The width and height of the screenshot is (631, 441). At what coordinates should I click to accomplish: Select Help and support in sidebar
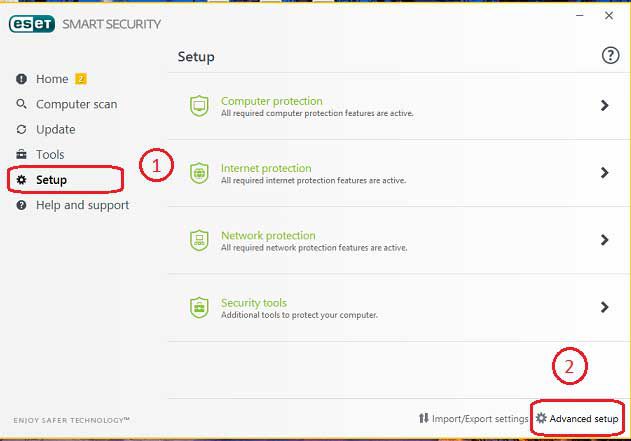pos(82,205)
